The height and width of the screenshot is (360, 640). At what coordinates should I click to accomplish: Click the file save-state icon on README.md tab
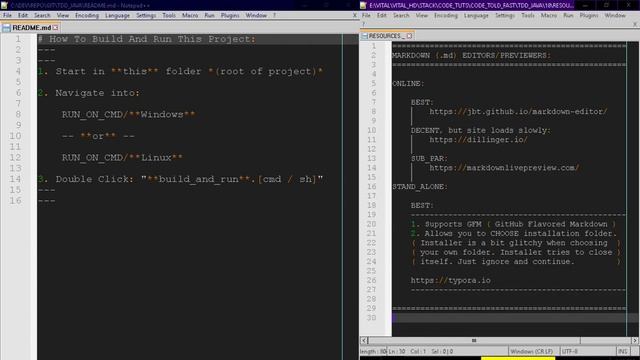[6, 28]
